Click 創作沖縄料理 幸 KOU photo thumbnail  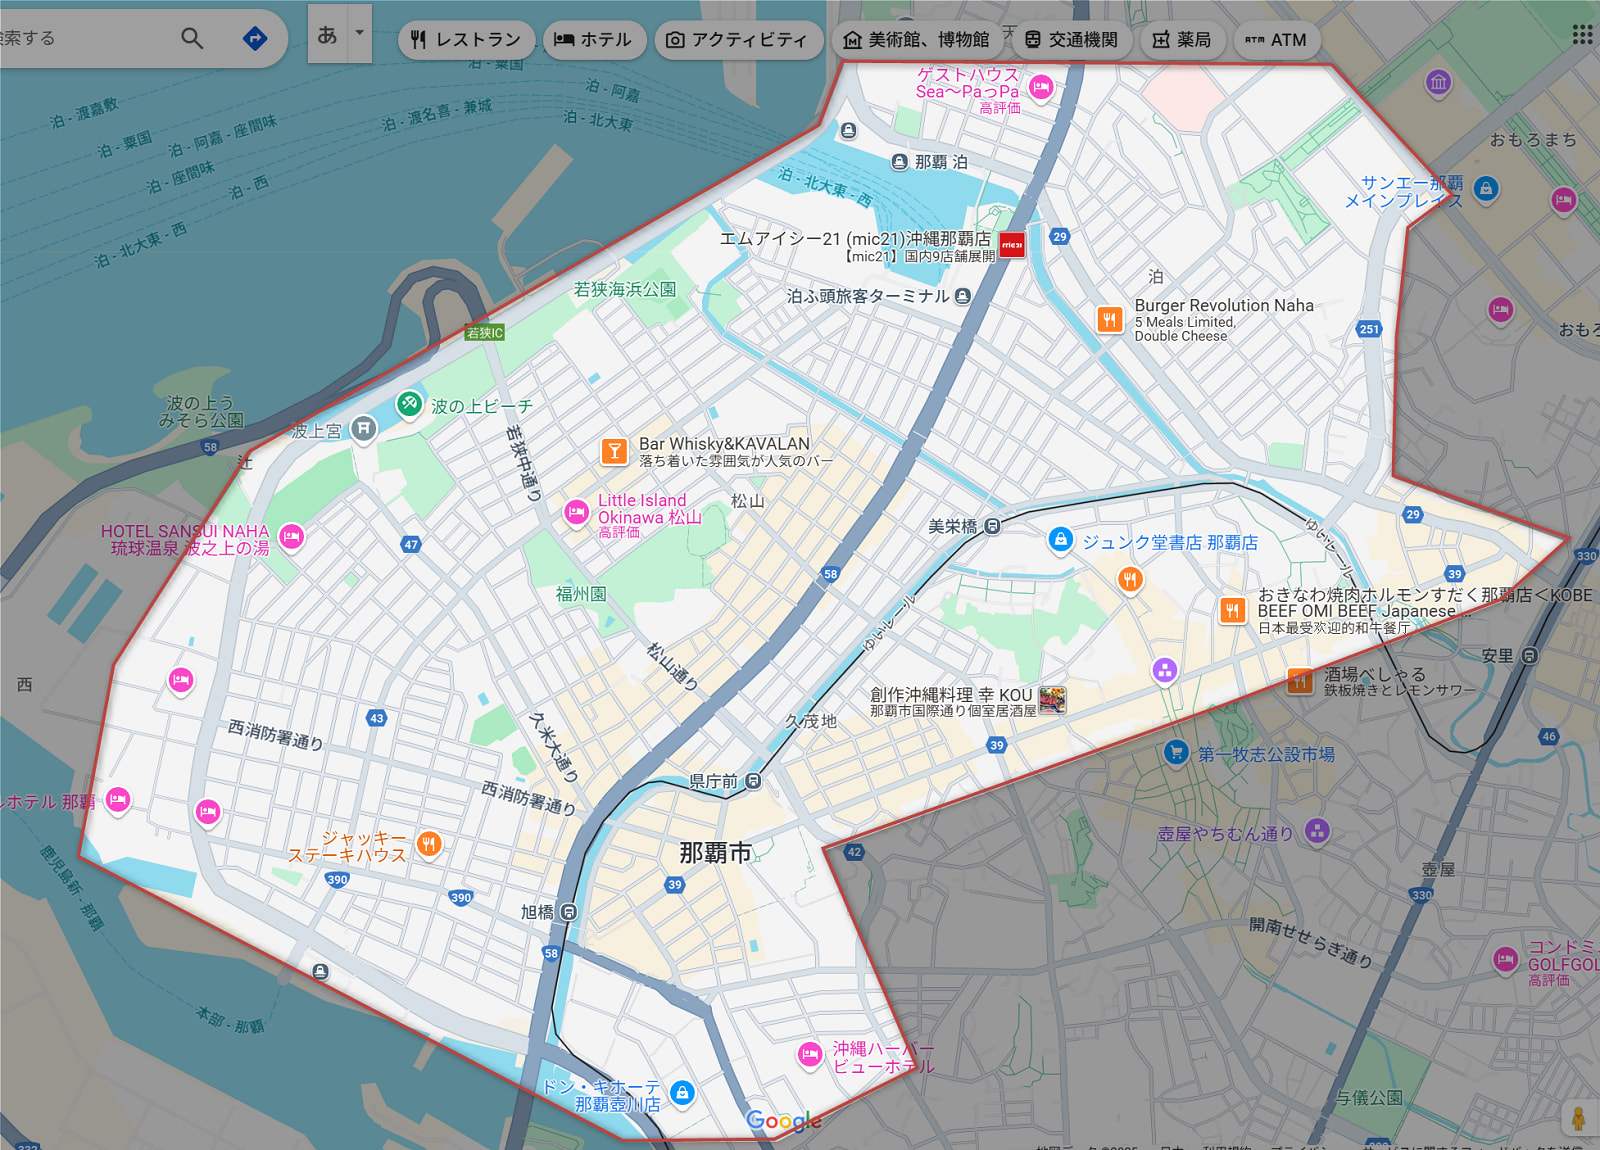pos(1052,700)
